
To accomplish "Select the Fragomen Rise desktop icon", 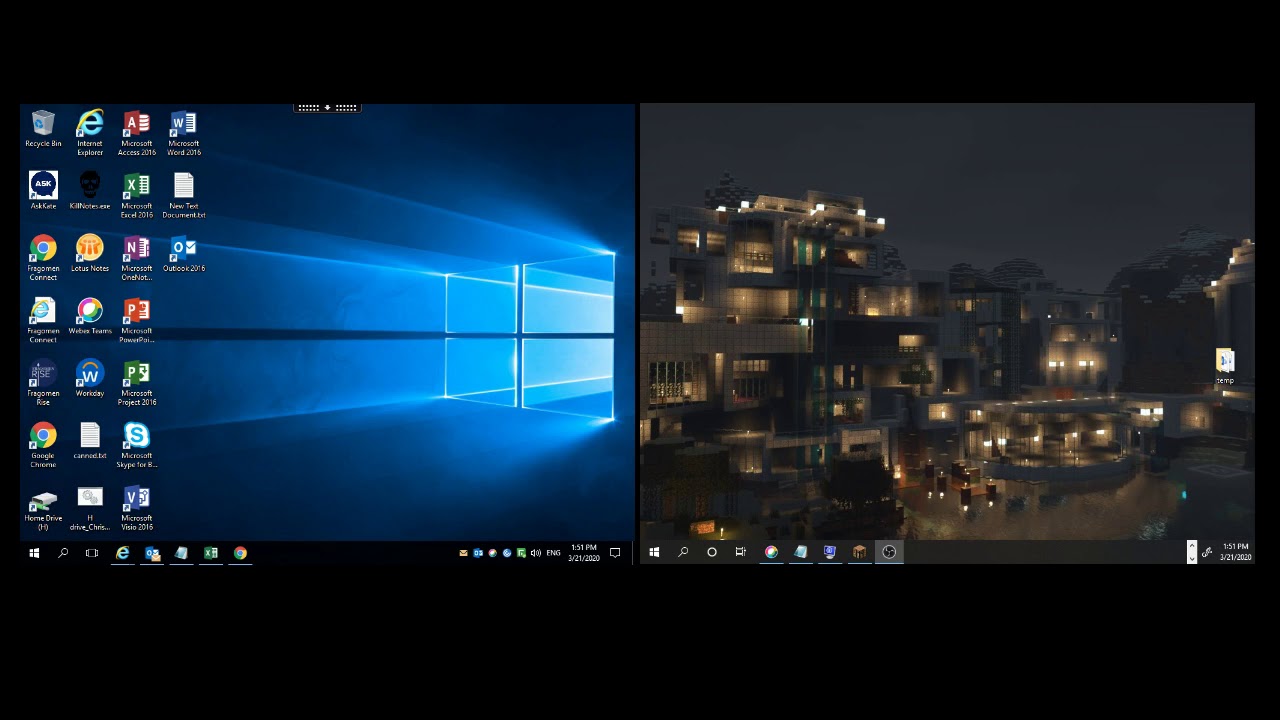I will [x=43, y=383].
